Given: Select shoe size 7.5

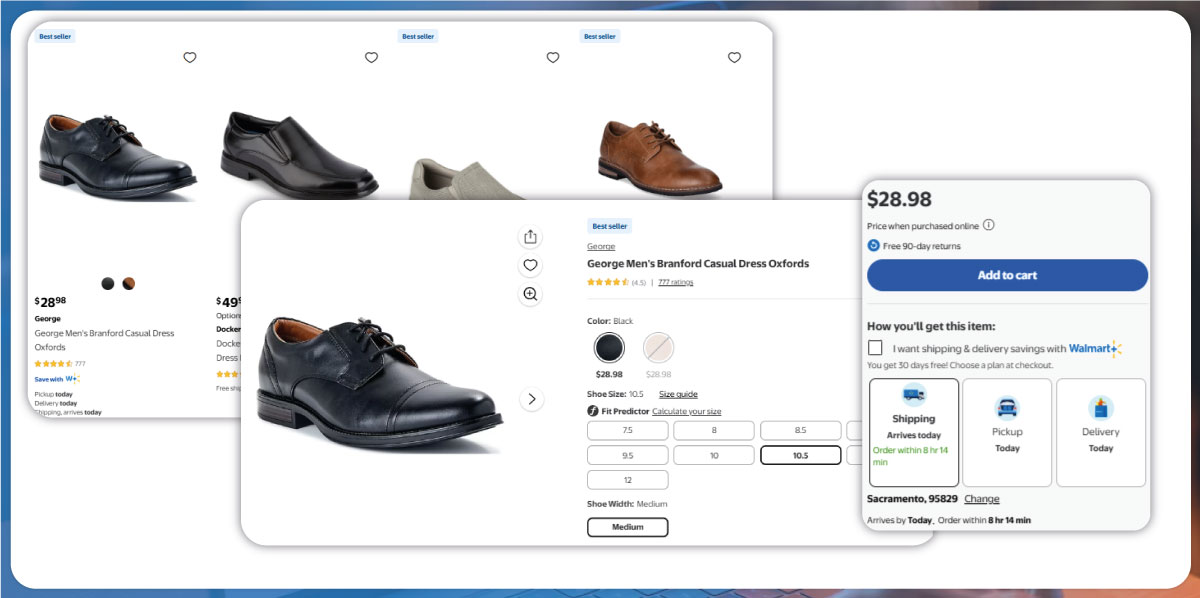Looking at the screenshot, I should tap(627, 431).
